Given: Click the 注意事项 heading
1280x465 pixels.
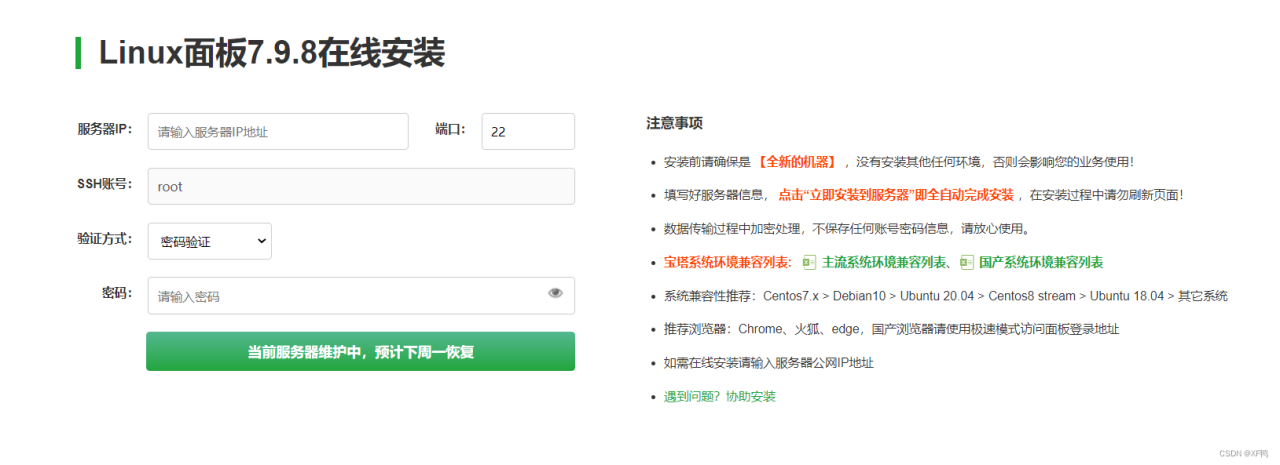Looking at the screenshot, I should click(x=674, y=124).
